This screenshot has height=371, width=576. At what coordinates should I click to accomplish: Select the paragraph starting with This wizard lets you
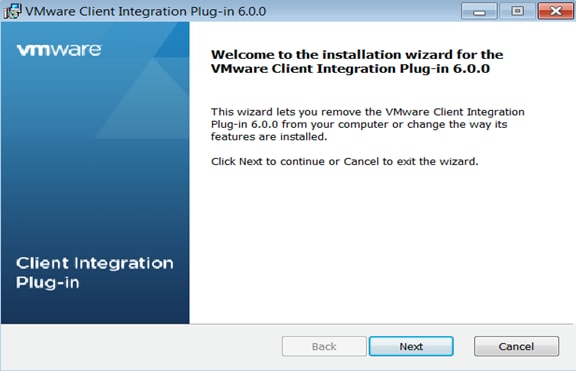[x=367, y=124]
